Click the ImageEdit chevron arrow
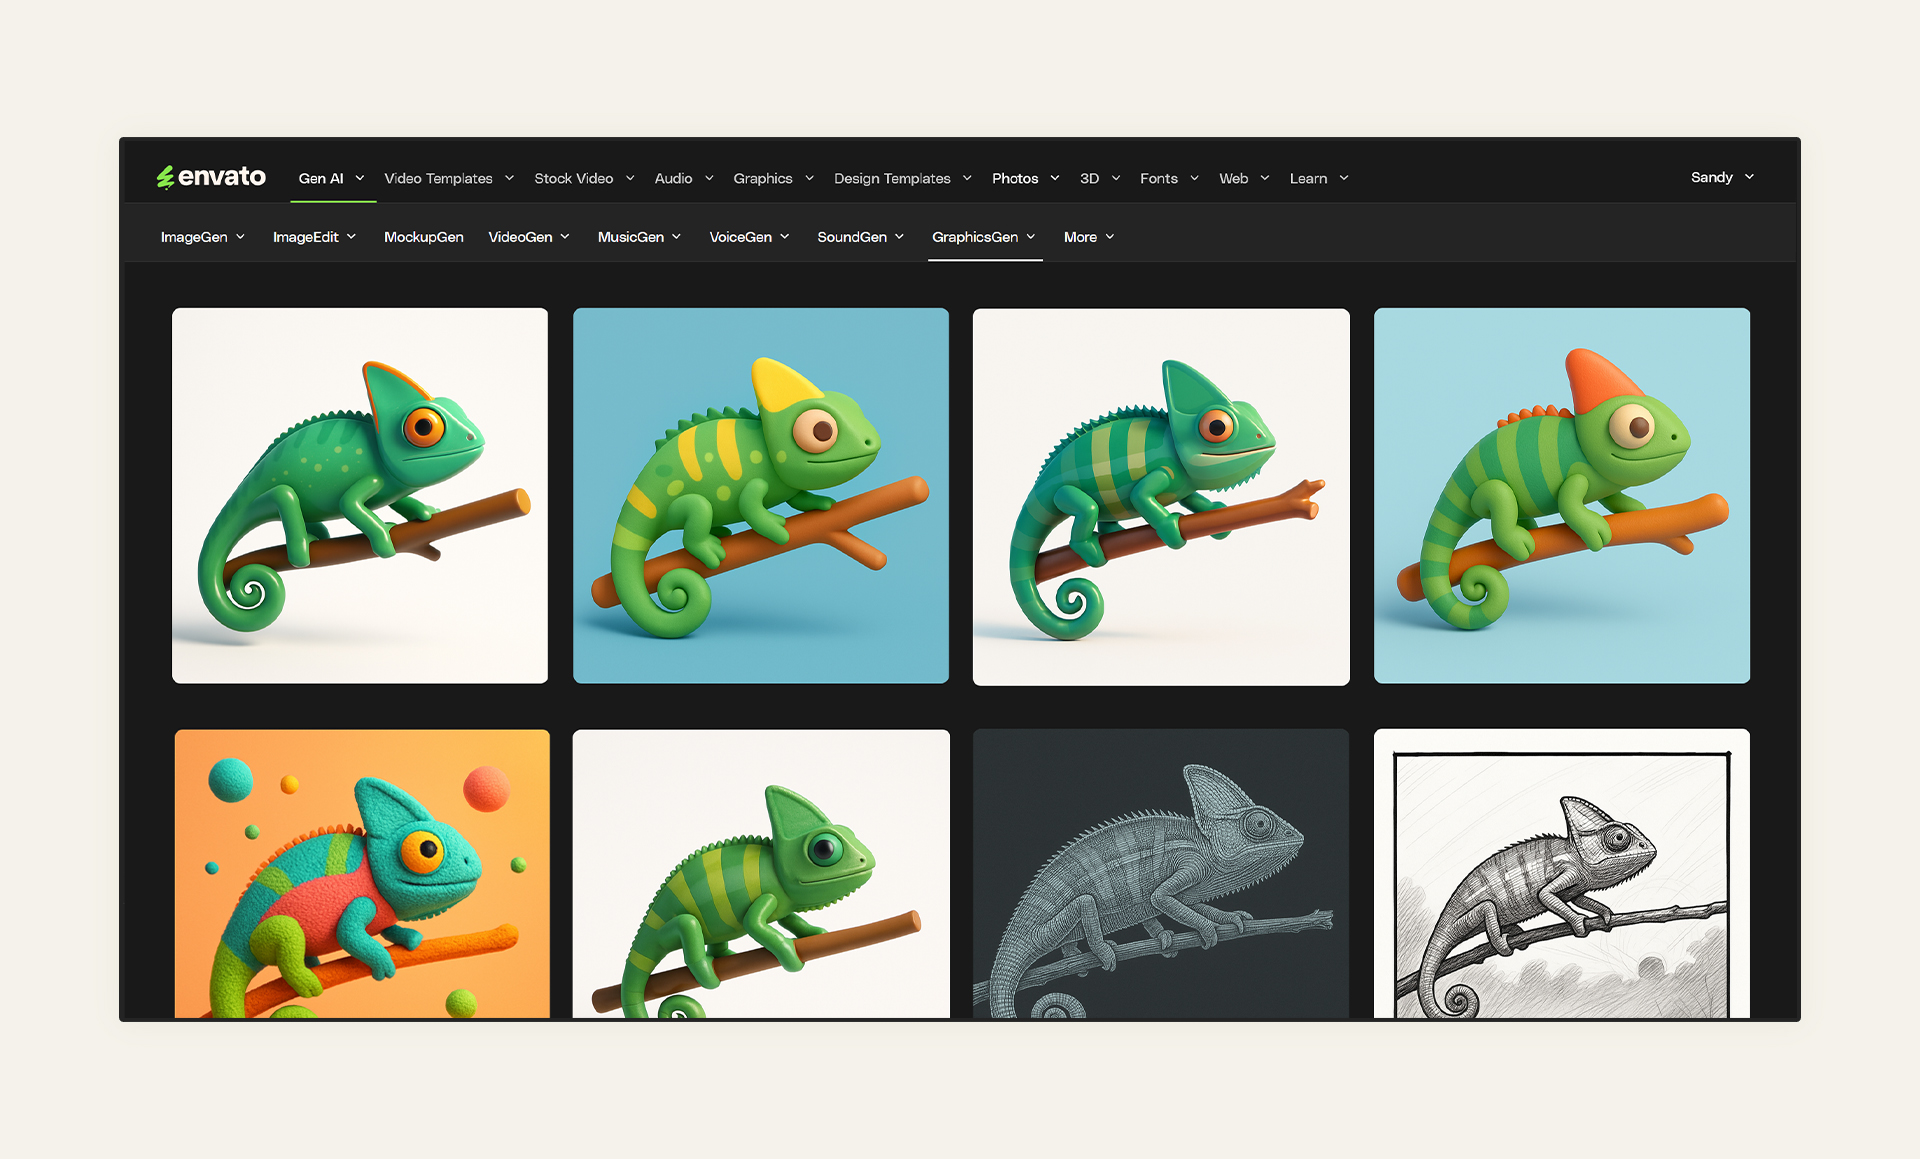 [351, 237]
